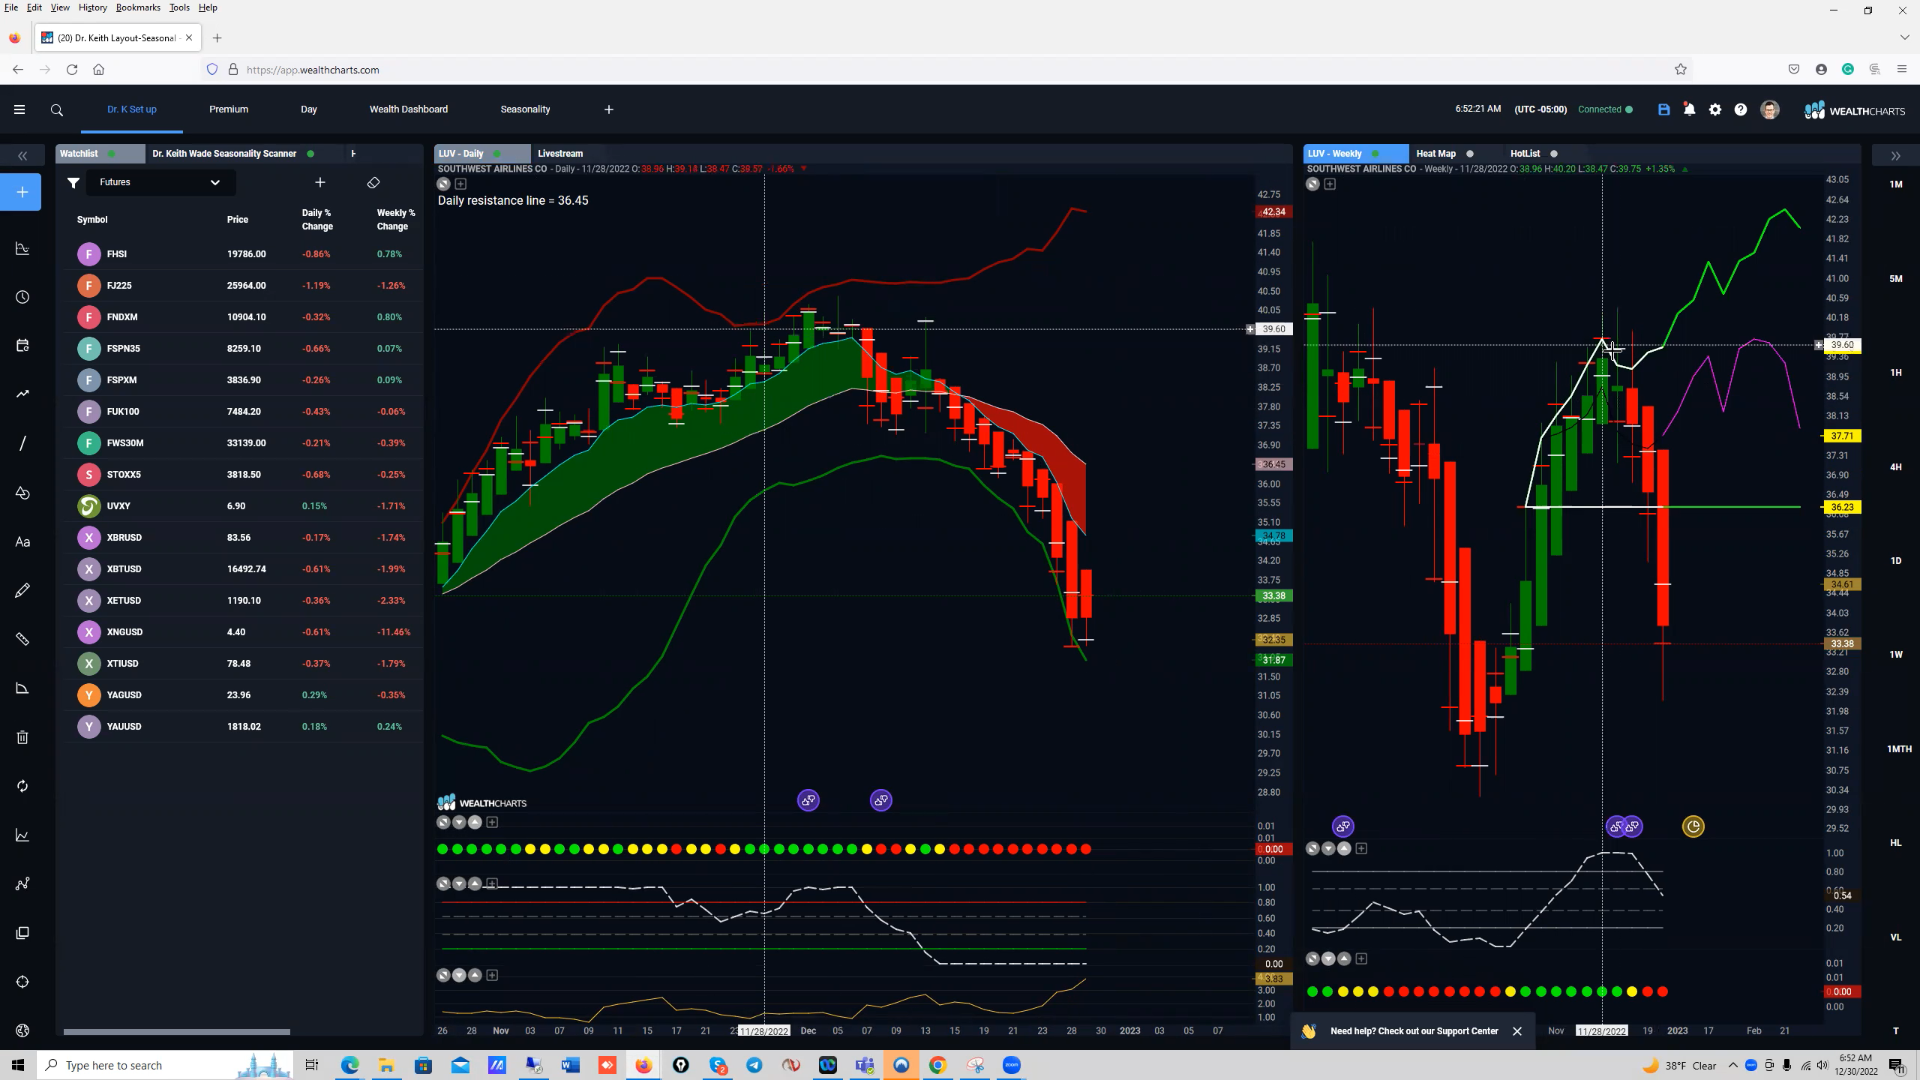Toggle weekly chart main indicator visibility icon
Image resolution: width=1920 pixels, height=1080 pixels.
(x=1313, y=184)
